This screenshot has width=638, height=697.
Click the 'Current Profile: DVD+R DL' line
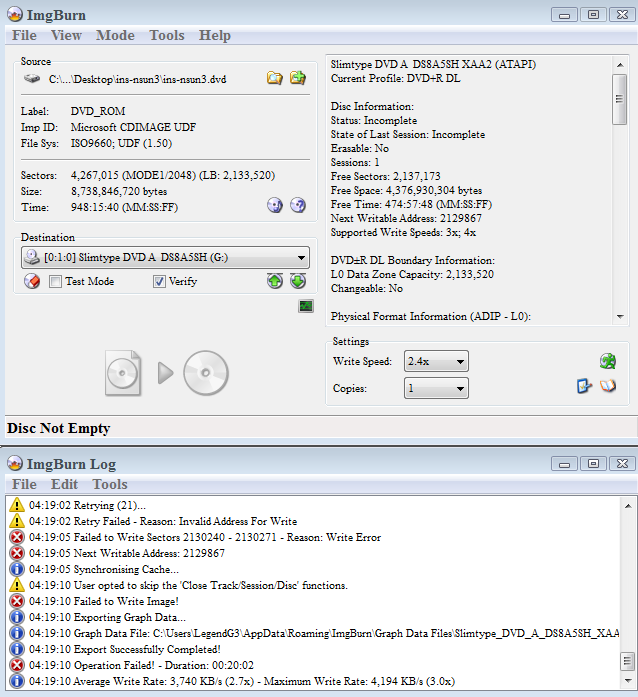[396, 78]
